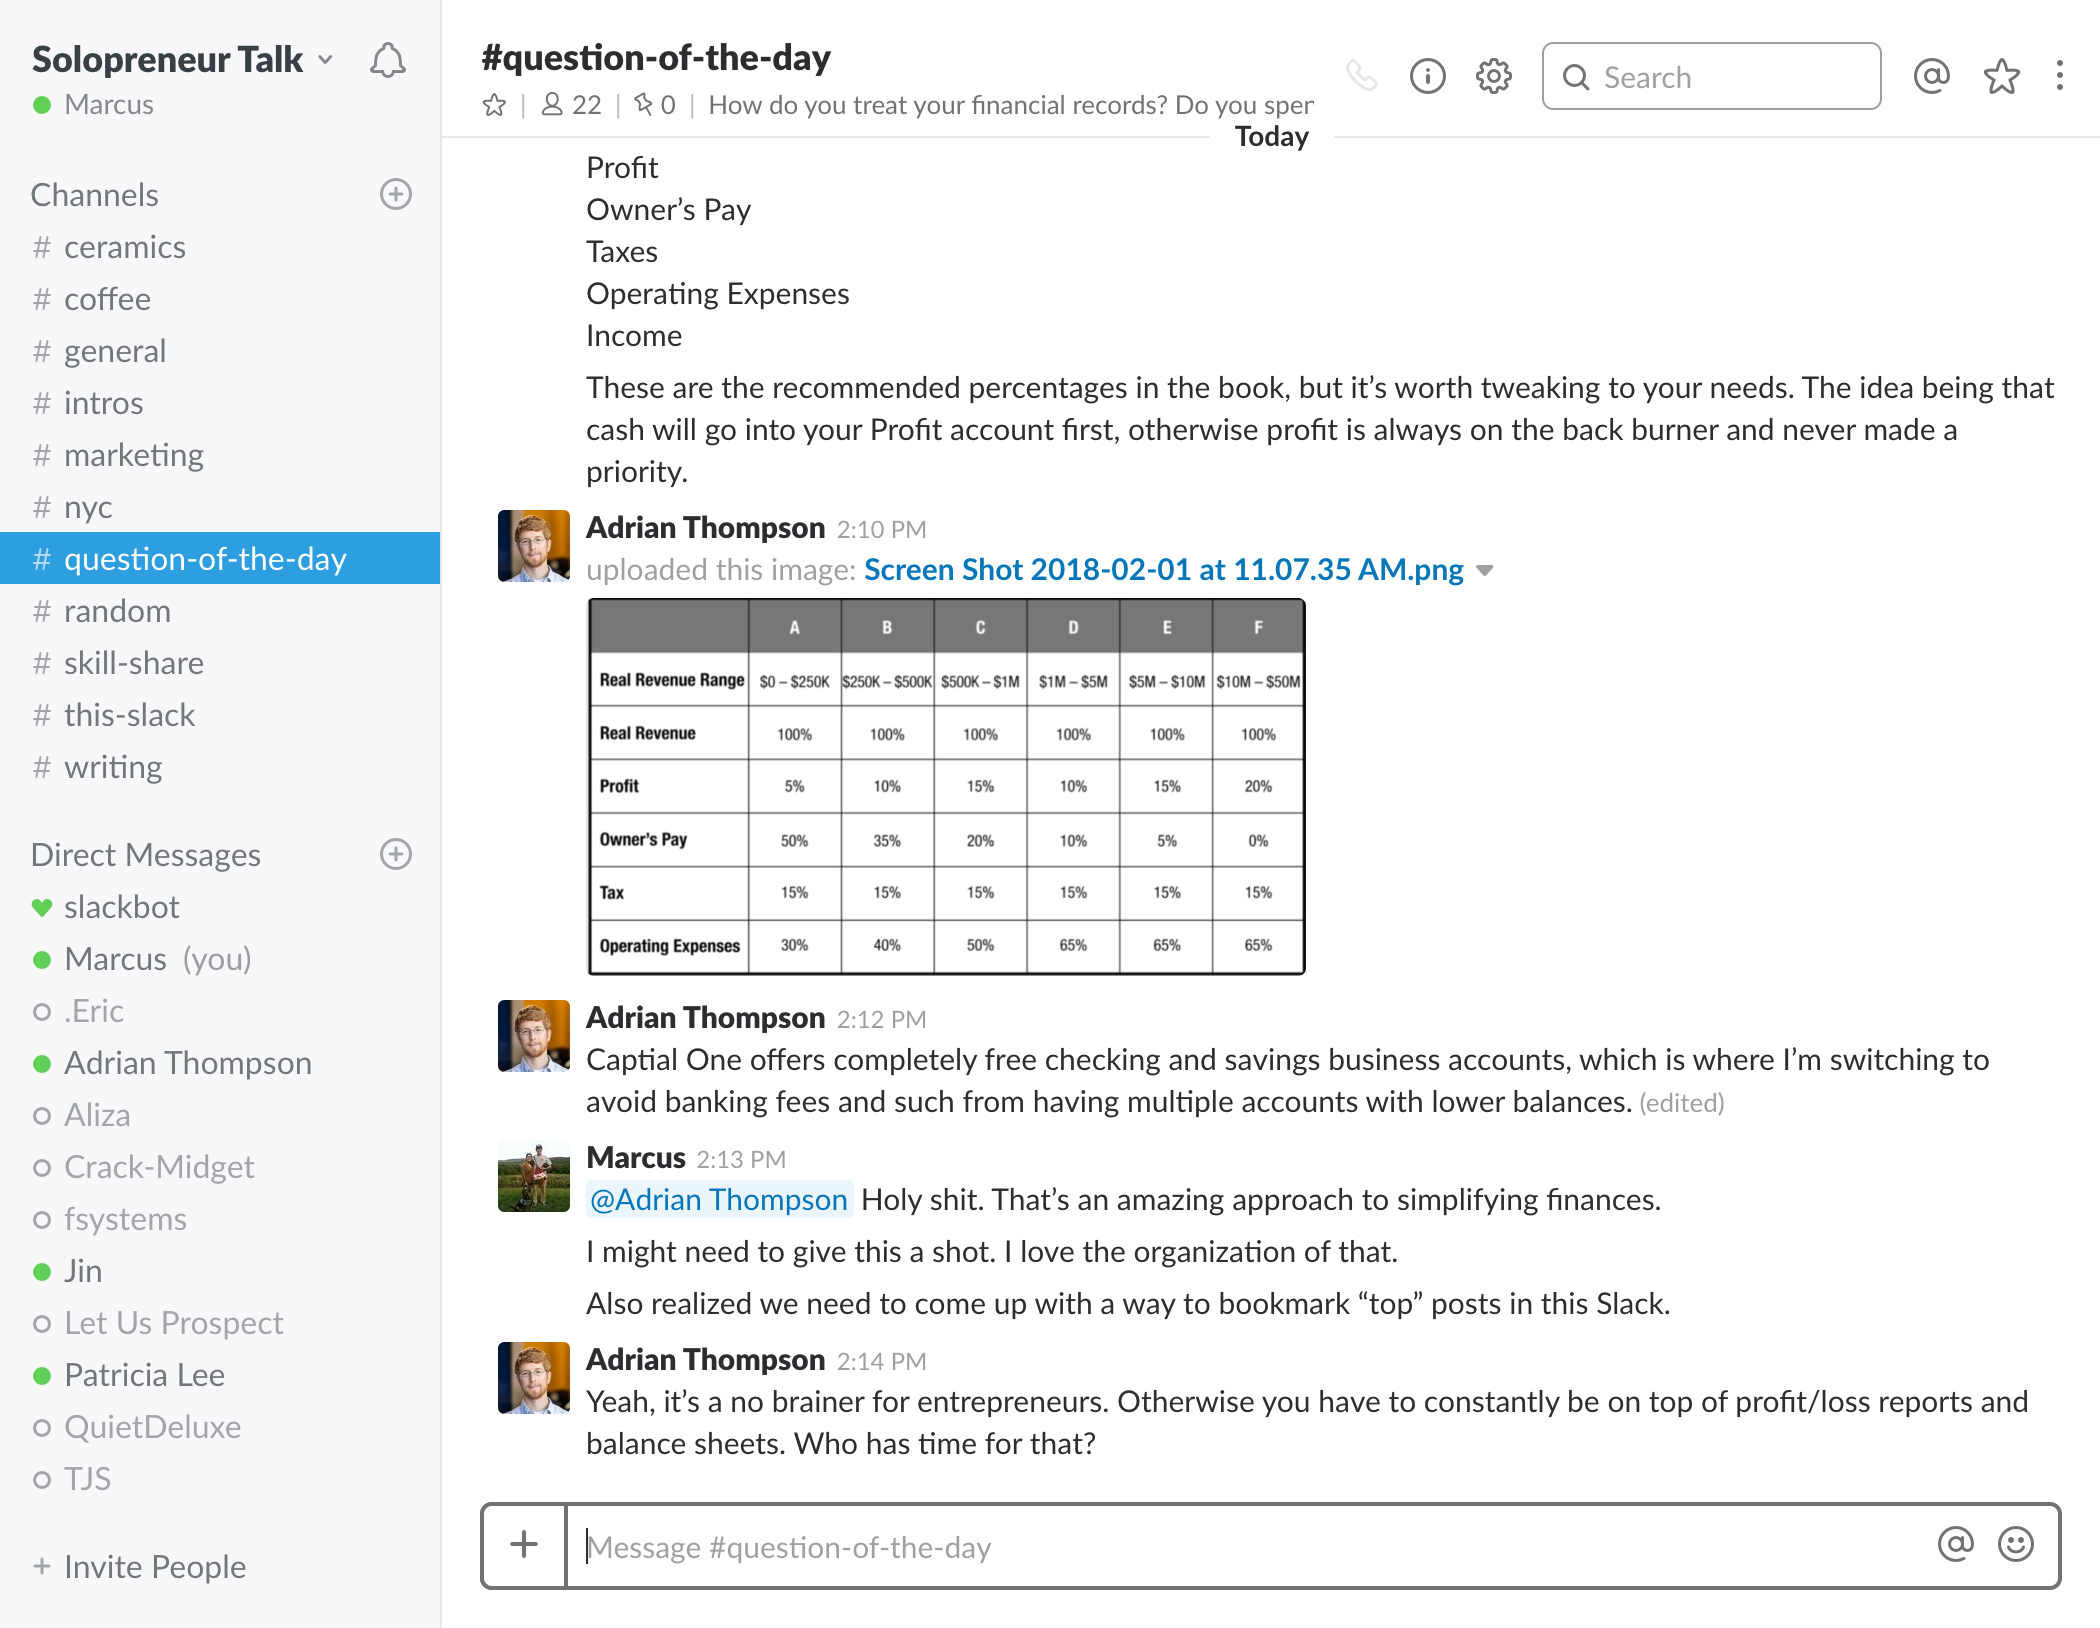
Task: Open the uploaded revenue table image
Action: 946,786
